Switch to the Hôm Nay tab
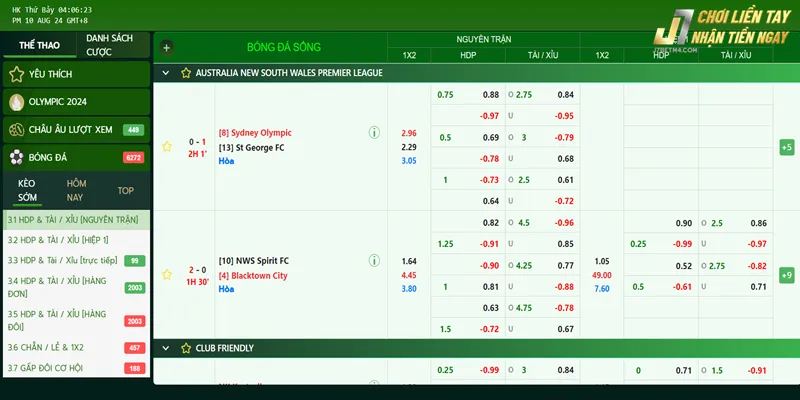800x400 pixels. click(76, 190)
